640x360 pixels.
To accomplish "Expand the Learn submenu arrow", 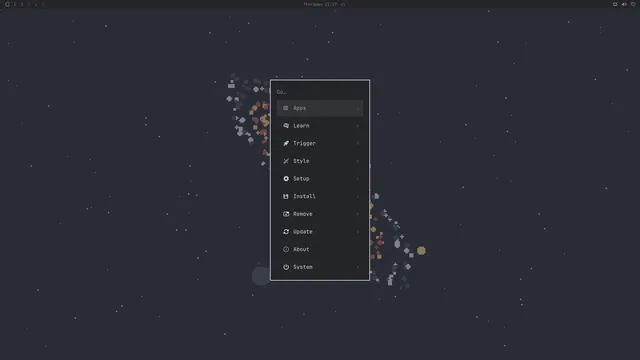I will click(x=358, y=126).
